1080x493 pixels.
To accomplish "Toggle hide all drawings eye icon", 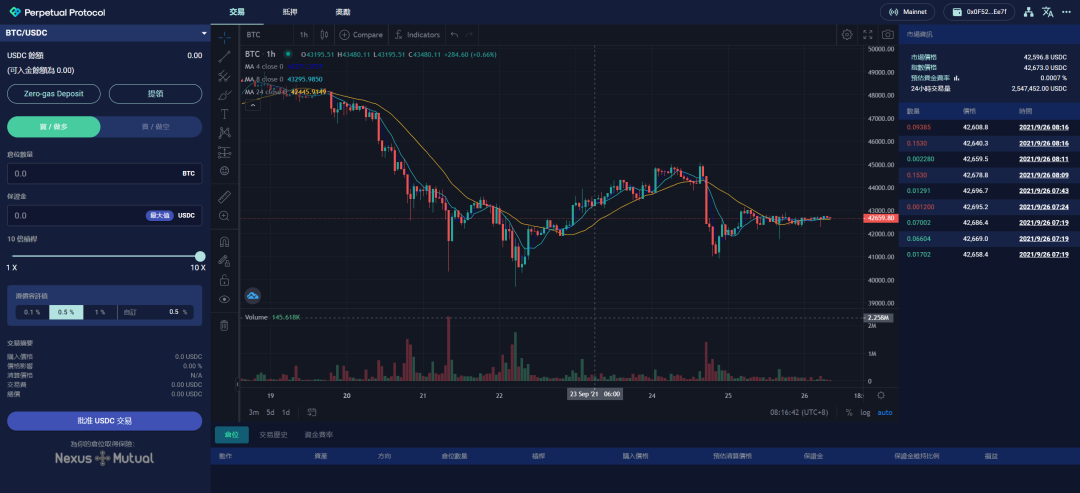I will tap(224, 299).
